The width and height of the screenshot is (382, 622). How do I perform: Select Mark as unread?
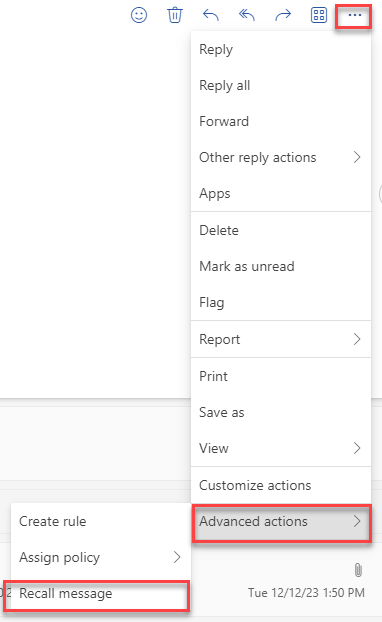pos(281,266)
